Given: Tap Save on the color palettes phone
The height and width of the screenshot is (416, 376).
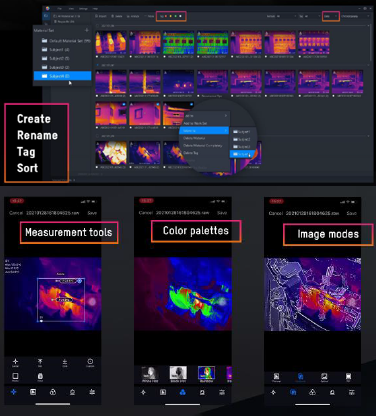Looking at the screenshot, I should click(222, 213).
